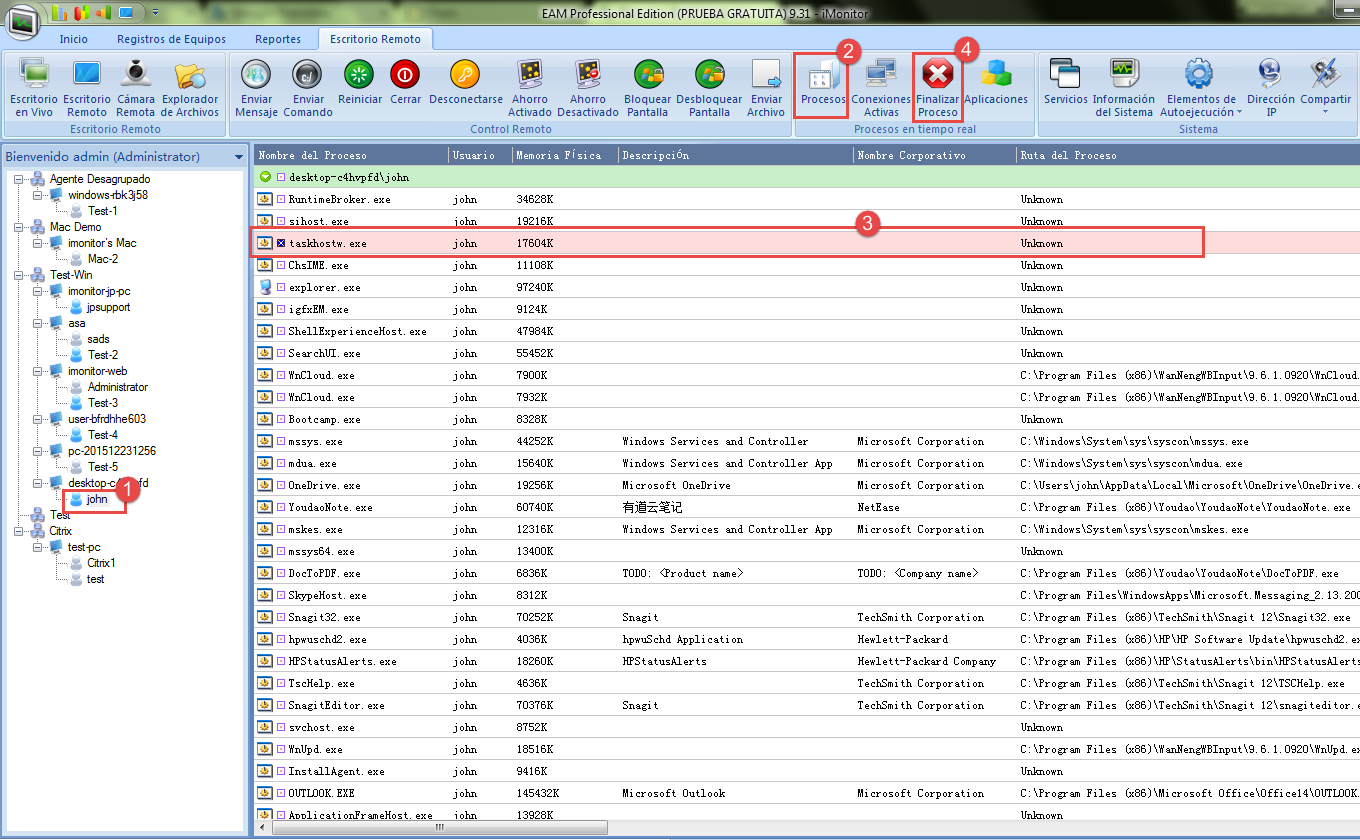Sort by the Descripción column header
Screen dimensions: 1360x840
(736, 155)
